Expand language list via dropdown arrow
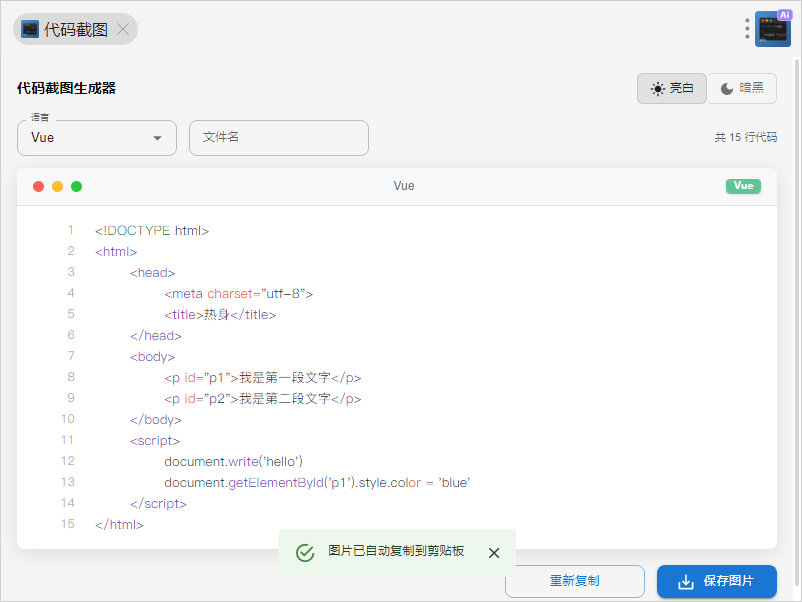 point(157,138)
